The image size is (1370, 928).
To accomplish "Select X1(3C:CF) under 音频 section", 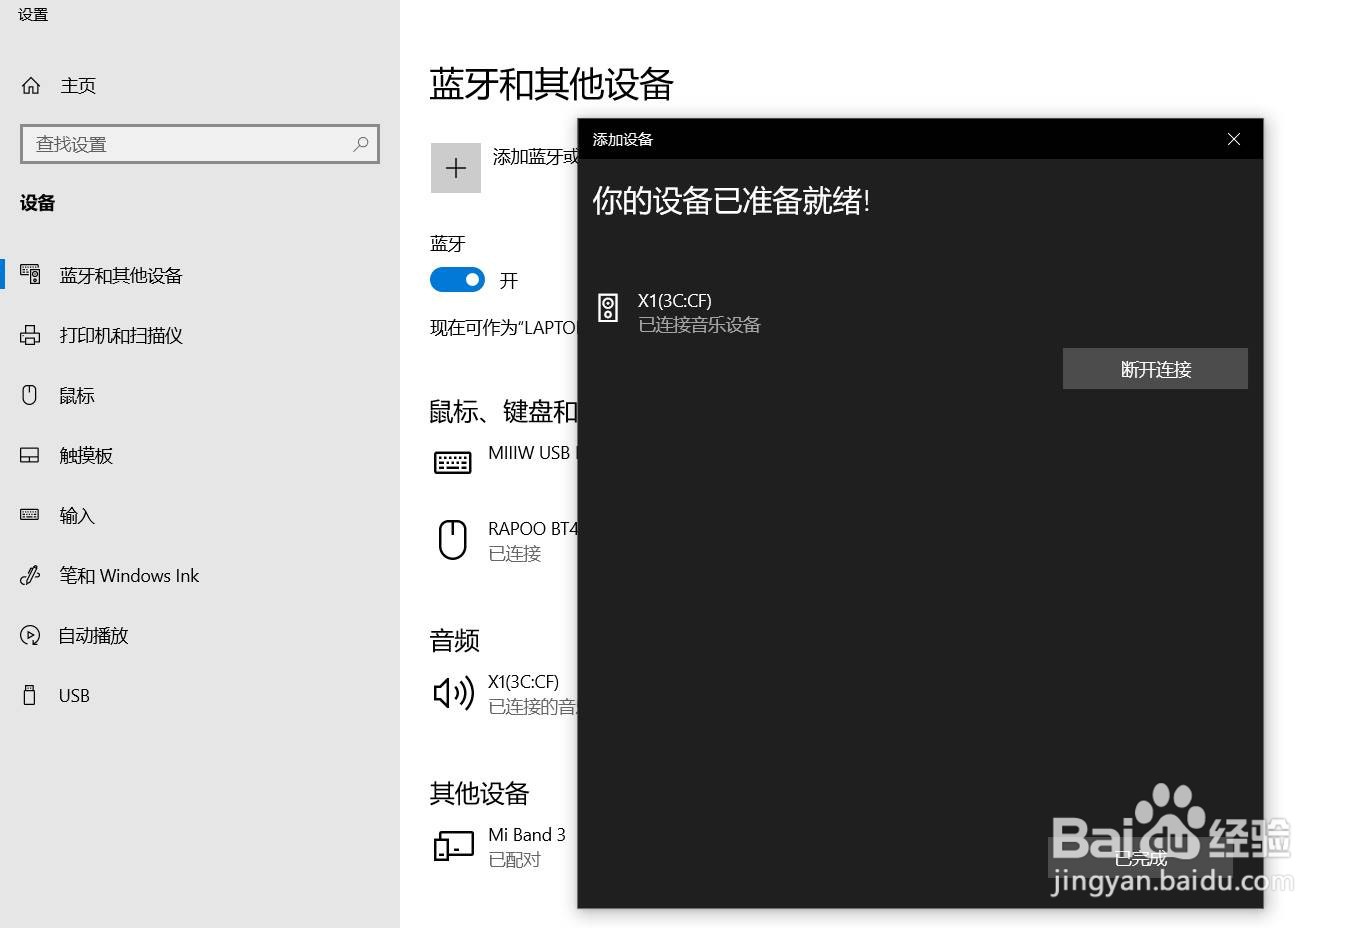I will click(524, 682).
